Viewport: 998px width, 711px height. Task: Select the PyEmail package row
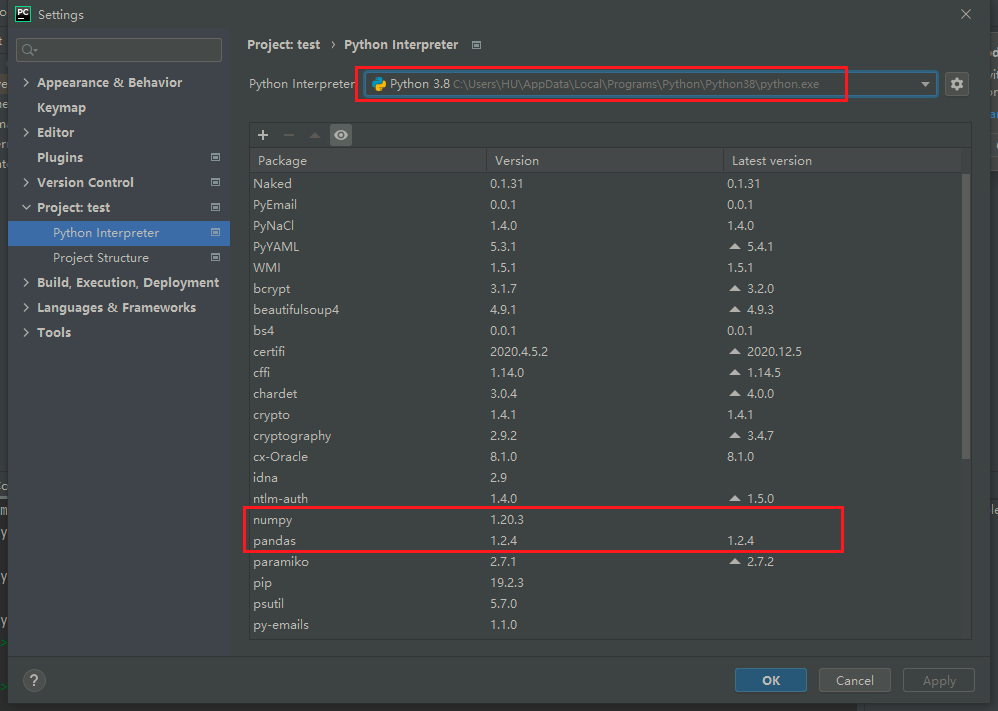[x=605, y=204]
